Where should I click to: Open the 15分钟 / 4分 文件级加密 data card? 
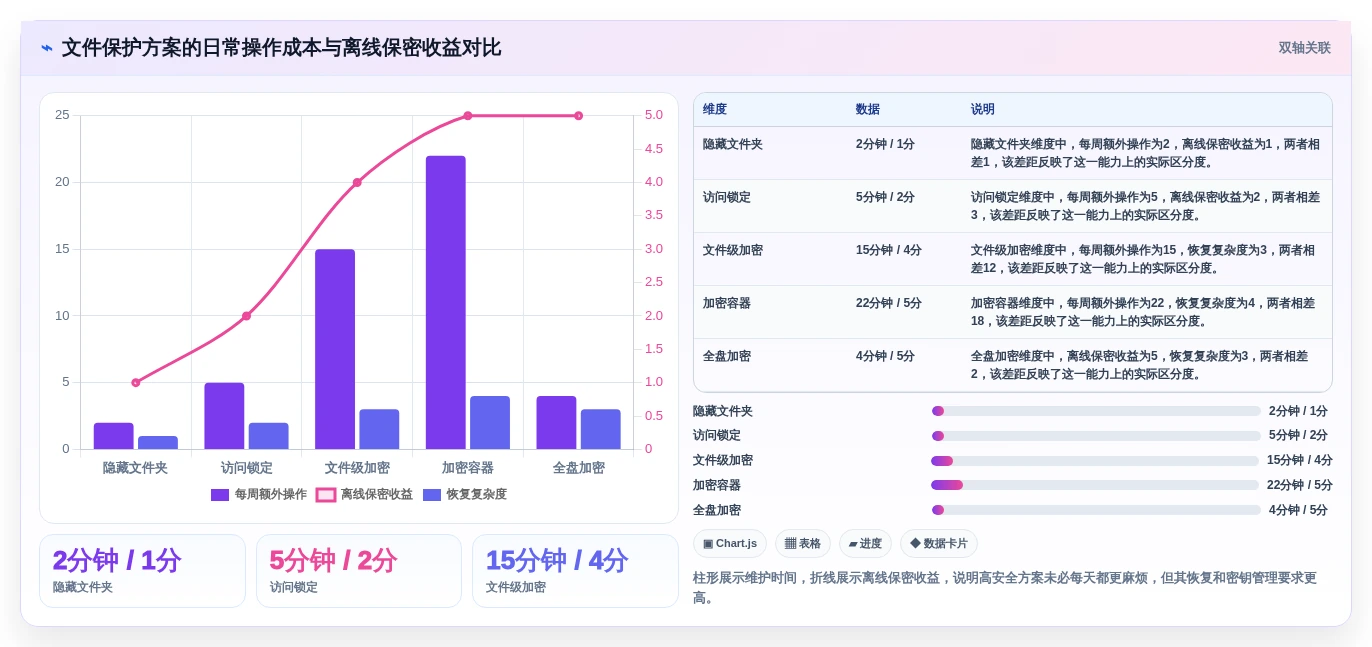[575, 571]
